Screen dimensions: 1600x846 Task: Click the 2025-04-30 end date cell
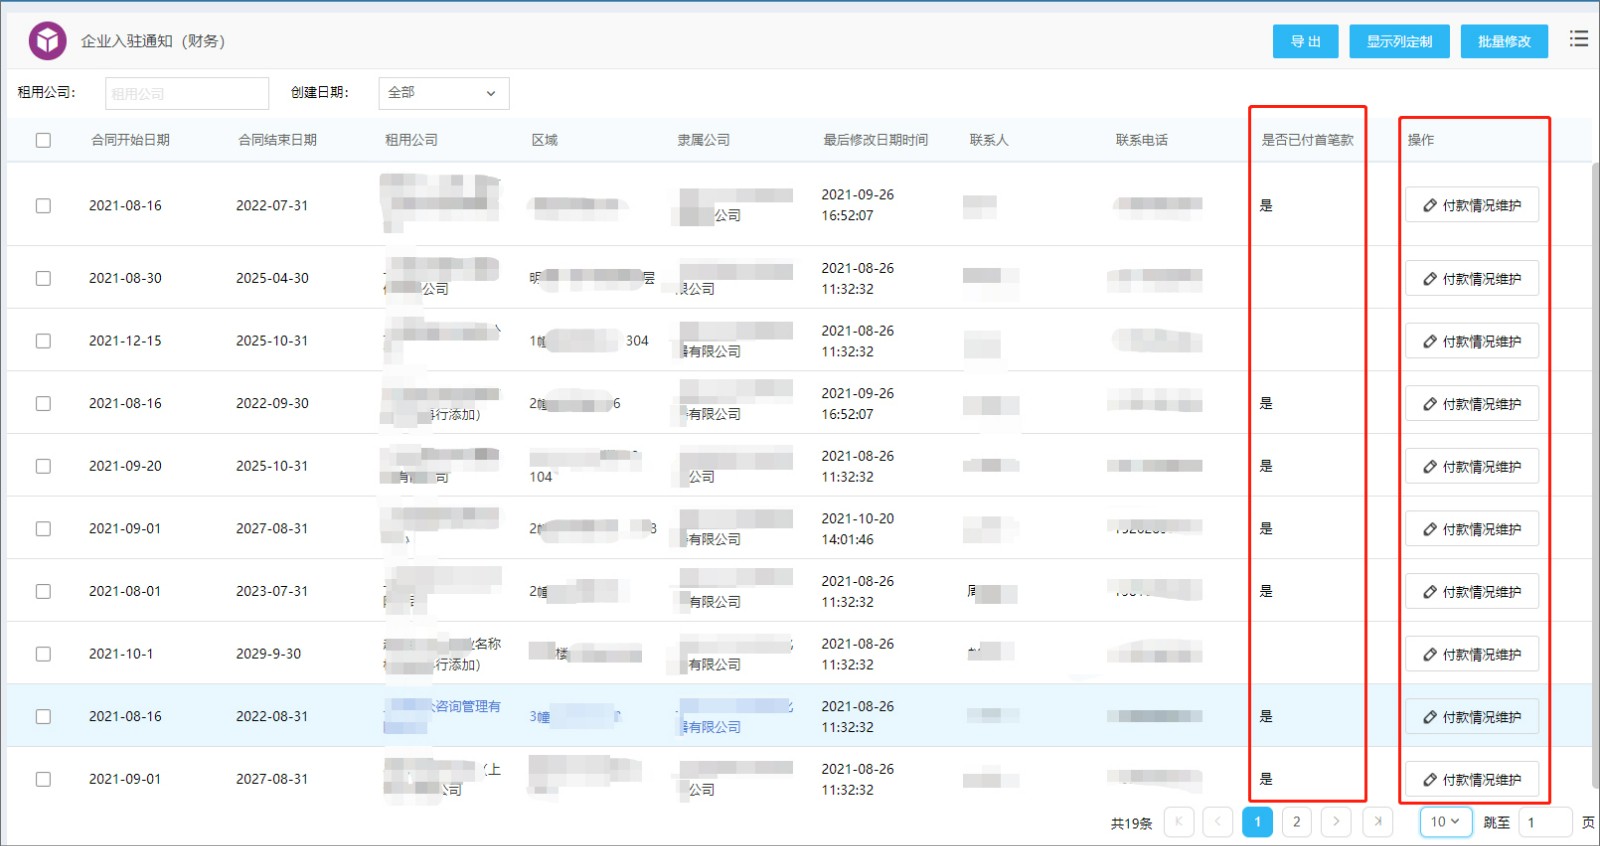pyautogui.click(x=272, y=278)
